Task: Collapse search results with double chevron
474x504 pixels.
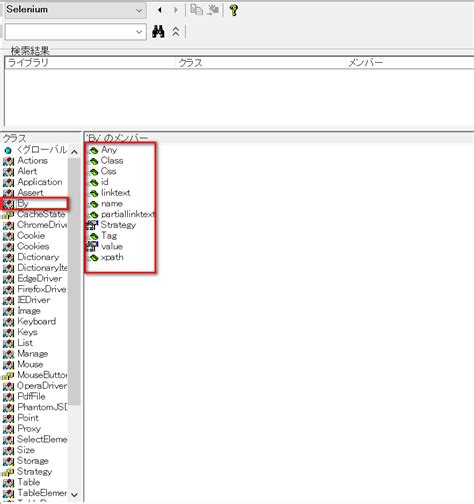Action: (x=176, y=32)
